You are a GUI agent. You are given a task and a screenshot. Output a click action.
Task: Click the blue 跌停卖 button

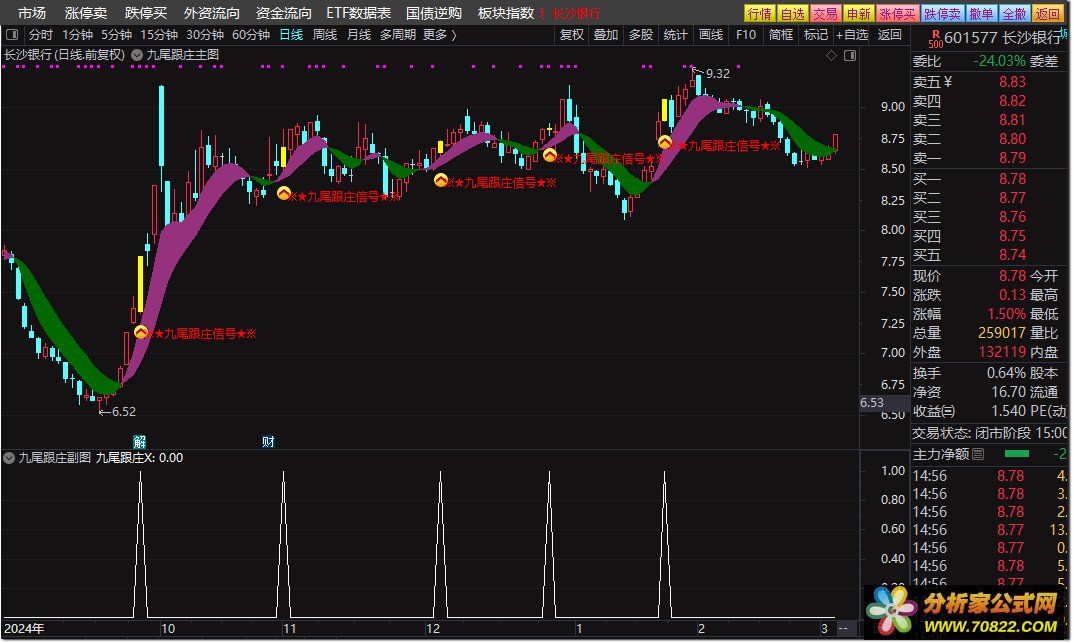tap(942, 14)
